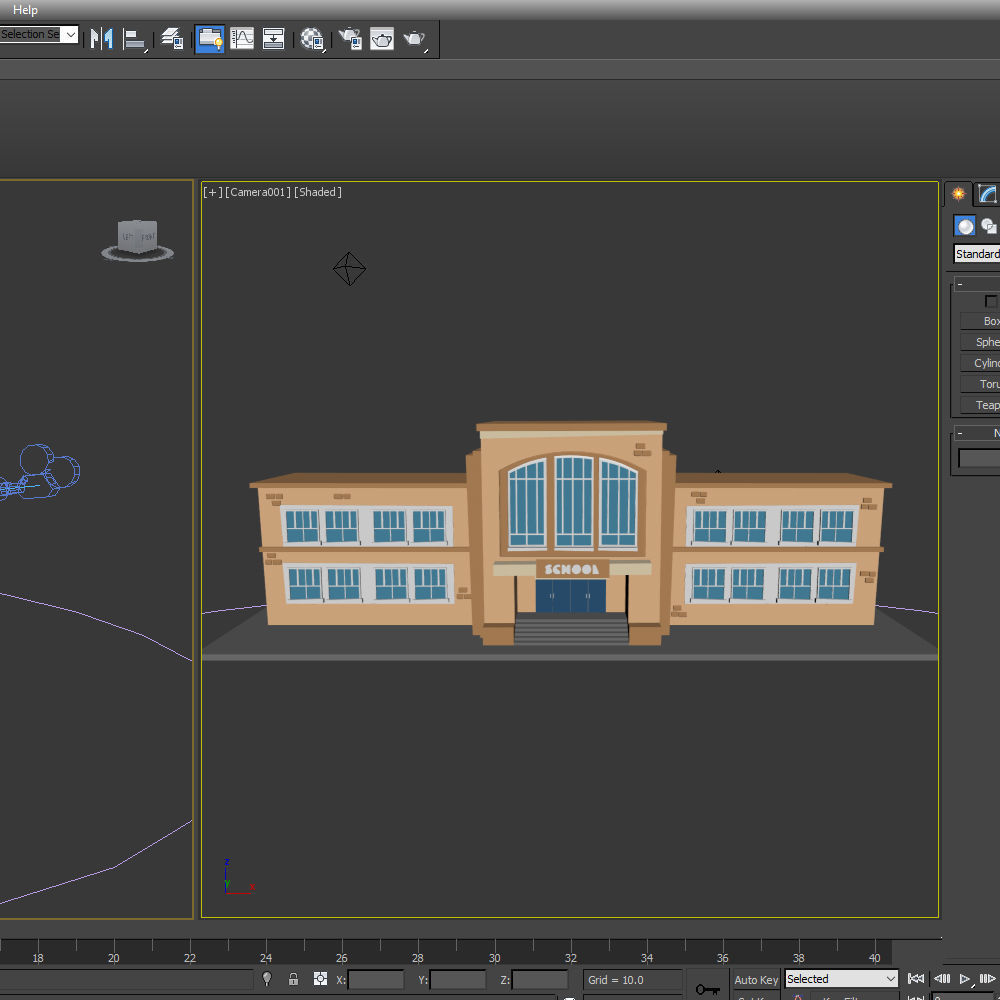
Task: Click the Teapot primitive button
Action: (x=980, y=405)
